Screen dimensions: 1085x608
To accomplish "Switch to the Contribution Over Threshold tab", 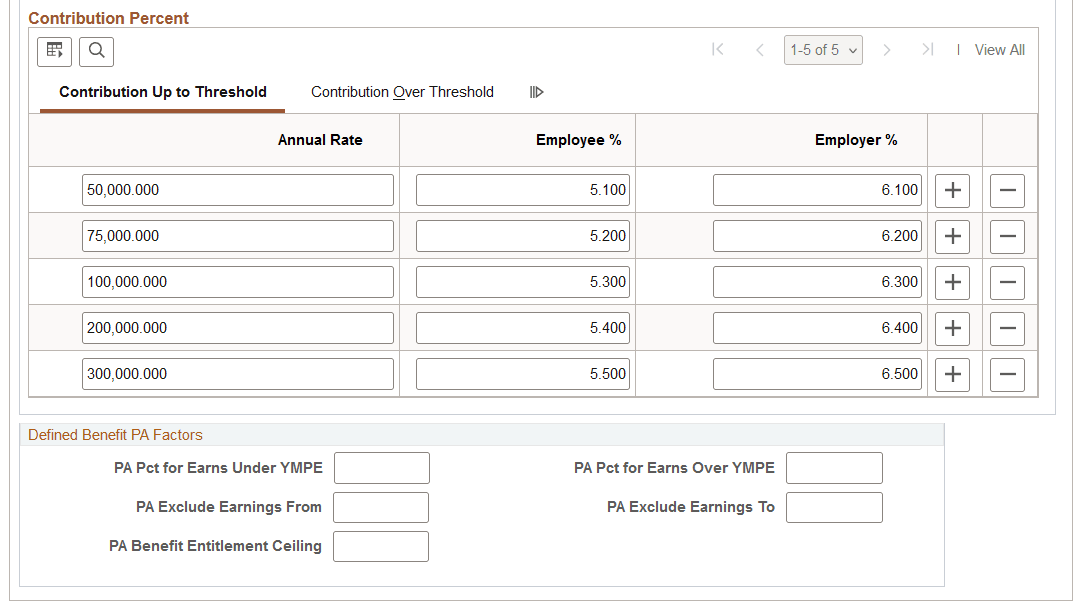I will tap(402, 91).
